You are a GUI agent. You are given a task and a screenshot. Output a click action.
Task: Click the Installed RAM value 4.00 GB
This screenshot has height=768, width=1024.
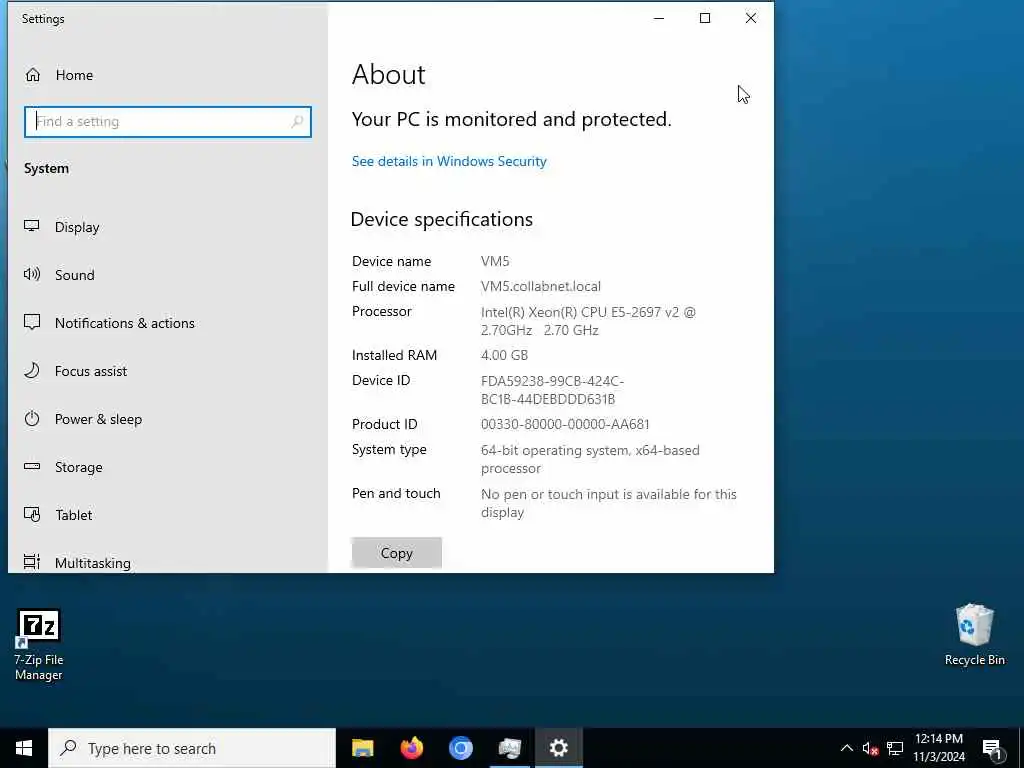pyautogui.click(x=504, y=355)
